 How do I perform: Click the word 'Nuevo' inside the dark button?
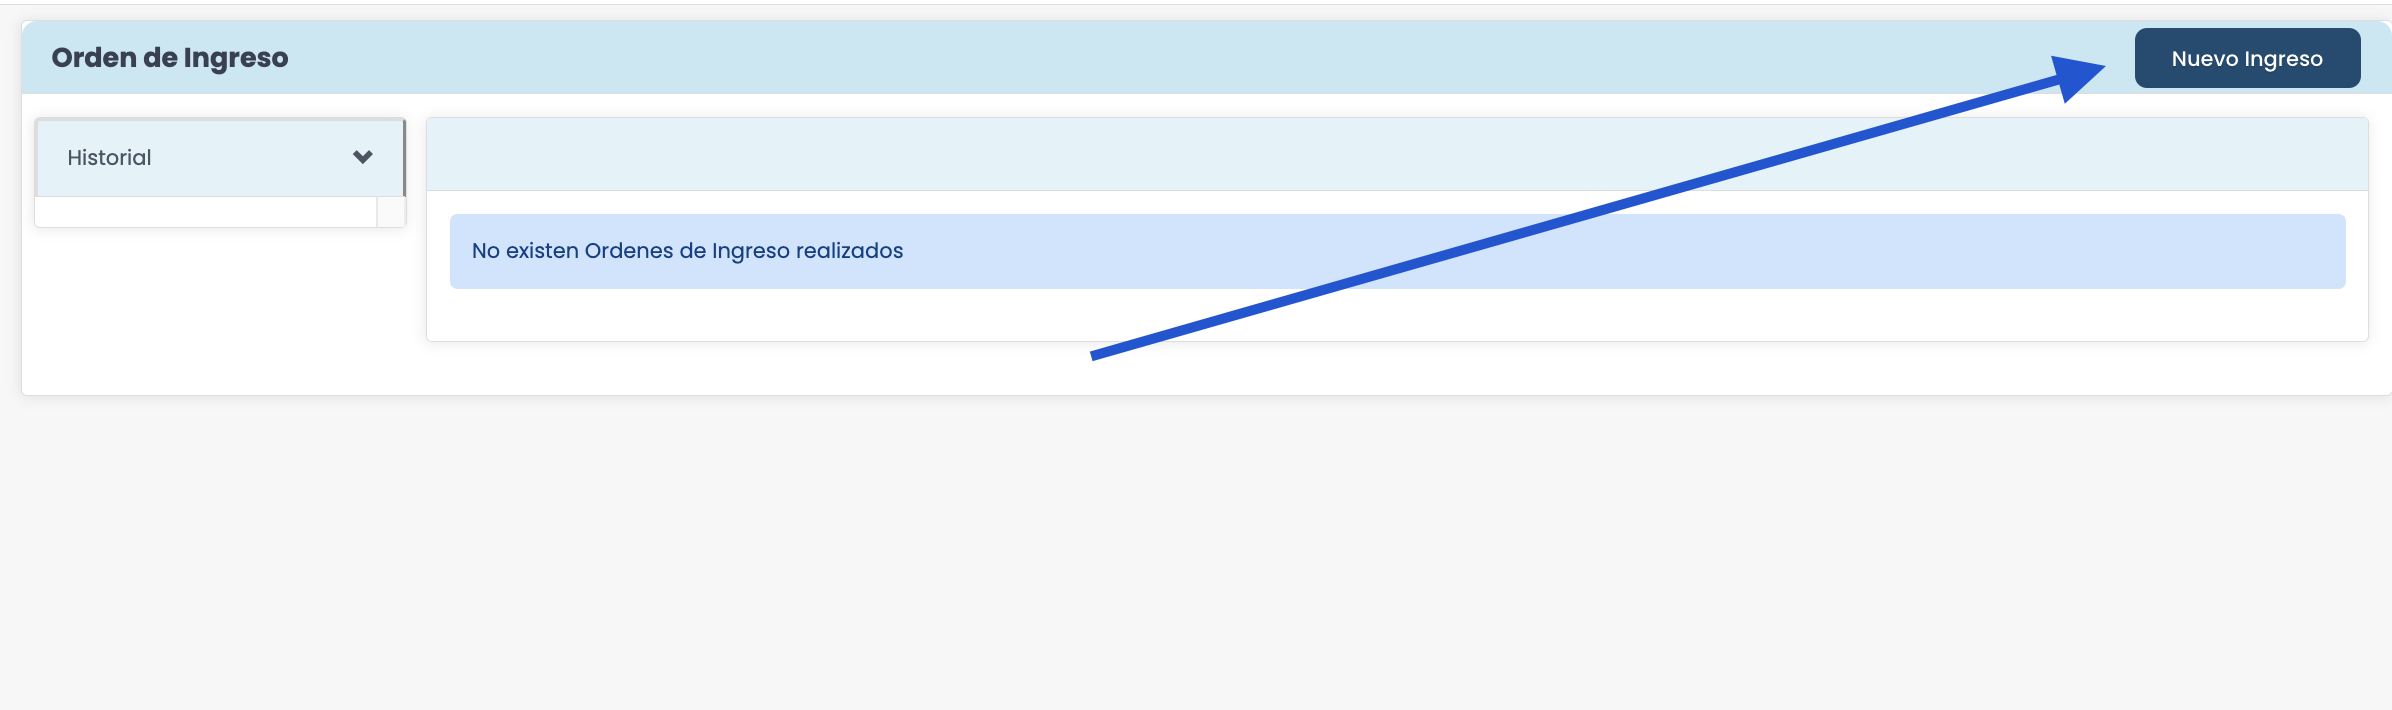coord(2205,59)
